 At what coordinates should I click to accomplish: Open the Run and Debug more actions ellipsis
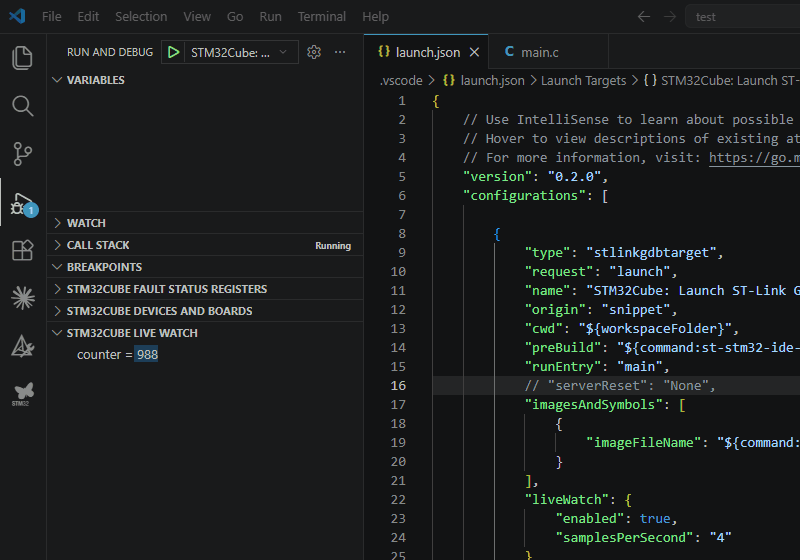(x=340, y=52)
